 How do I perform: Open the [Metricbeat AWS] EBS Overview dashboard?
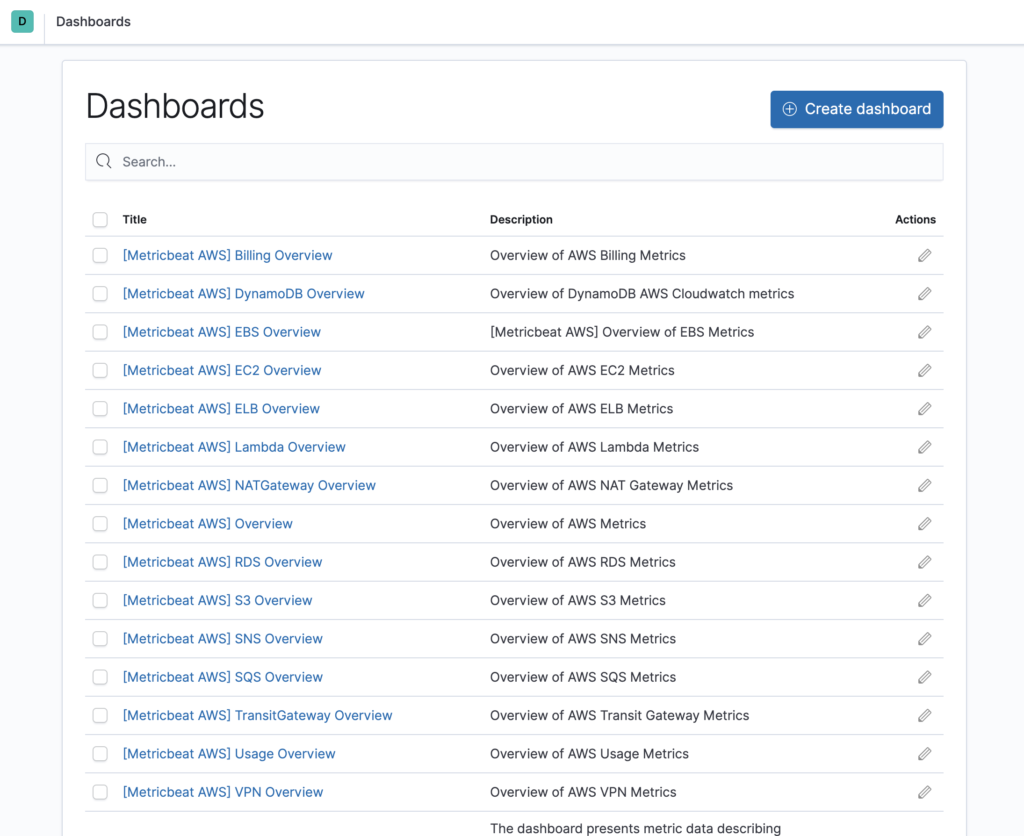coord(221,331)
